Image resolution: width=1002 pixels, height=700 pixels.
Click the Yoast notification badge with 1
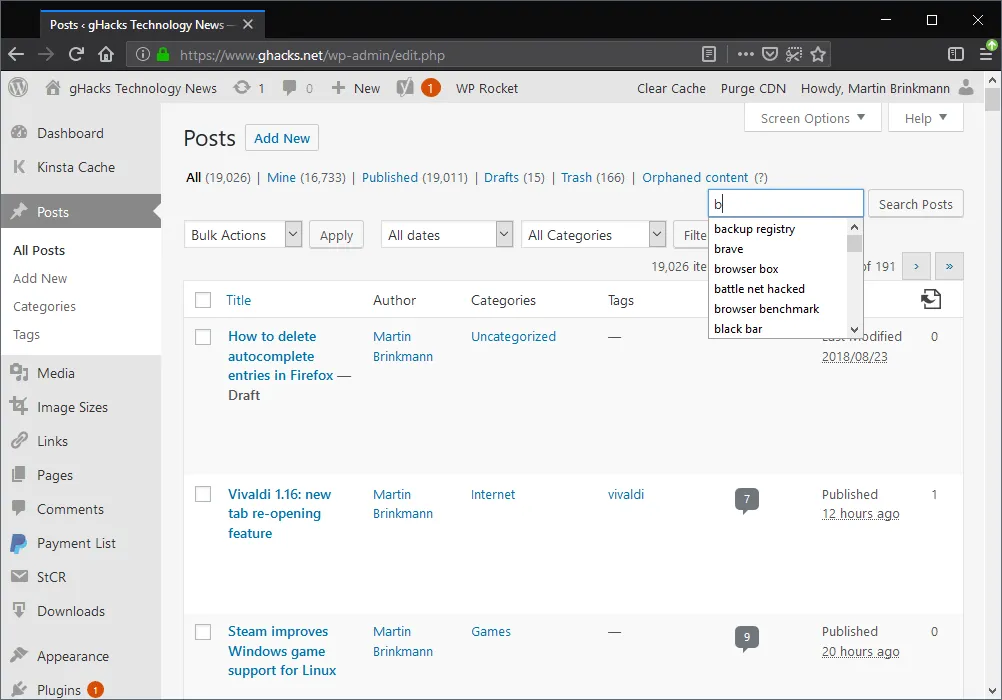431,88
